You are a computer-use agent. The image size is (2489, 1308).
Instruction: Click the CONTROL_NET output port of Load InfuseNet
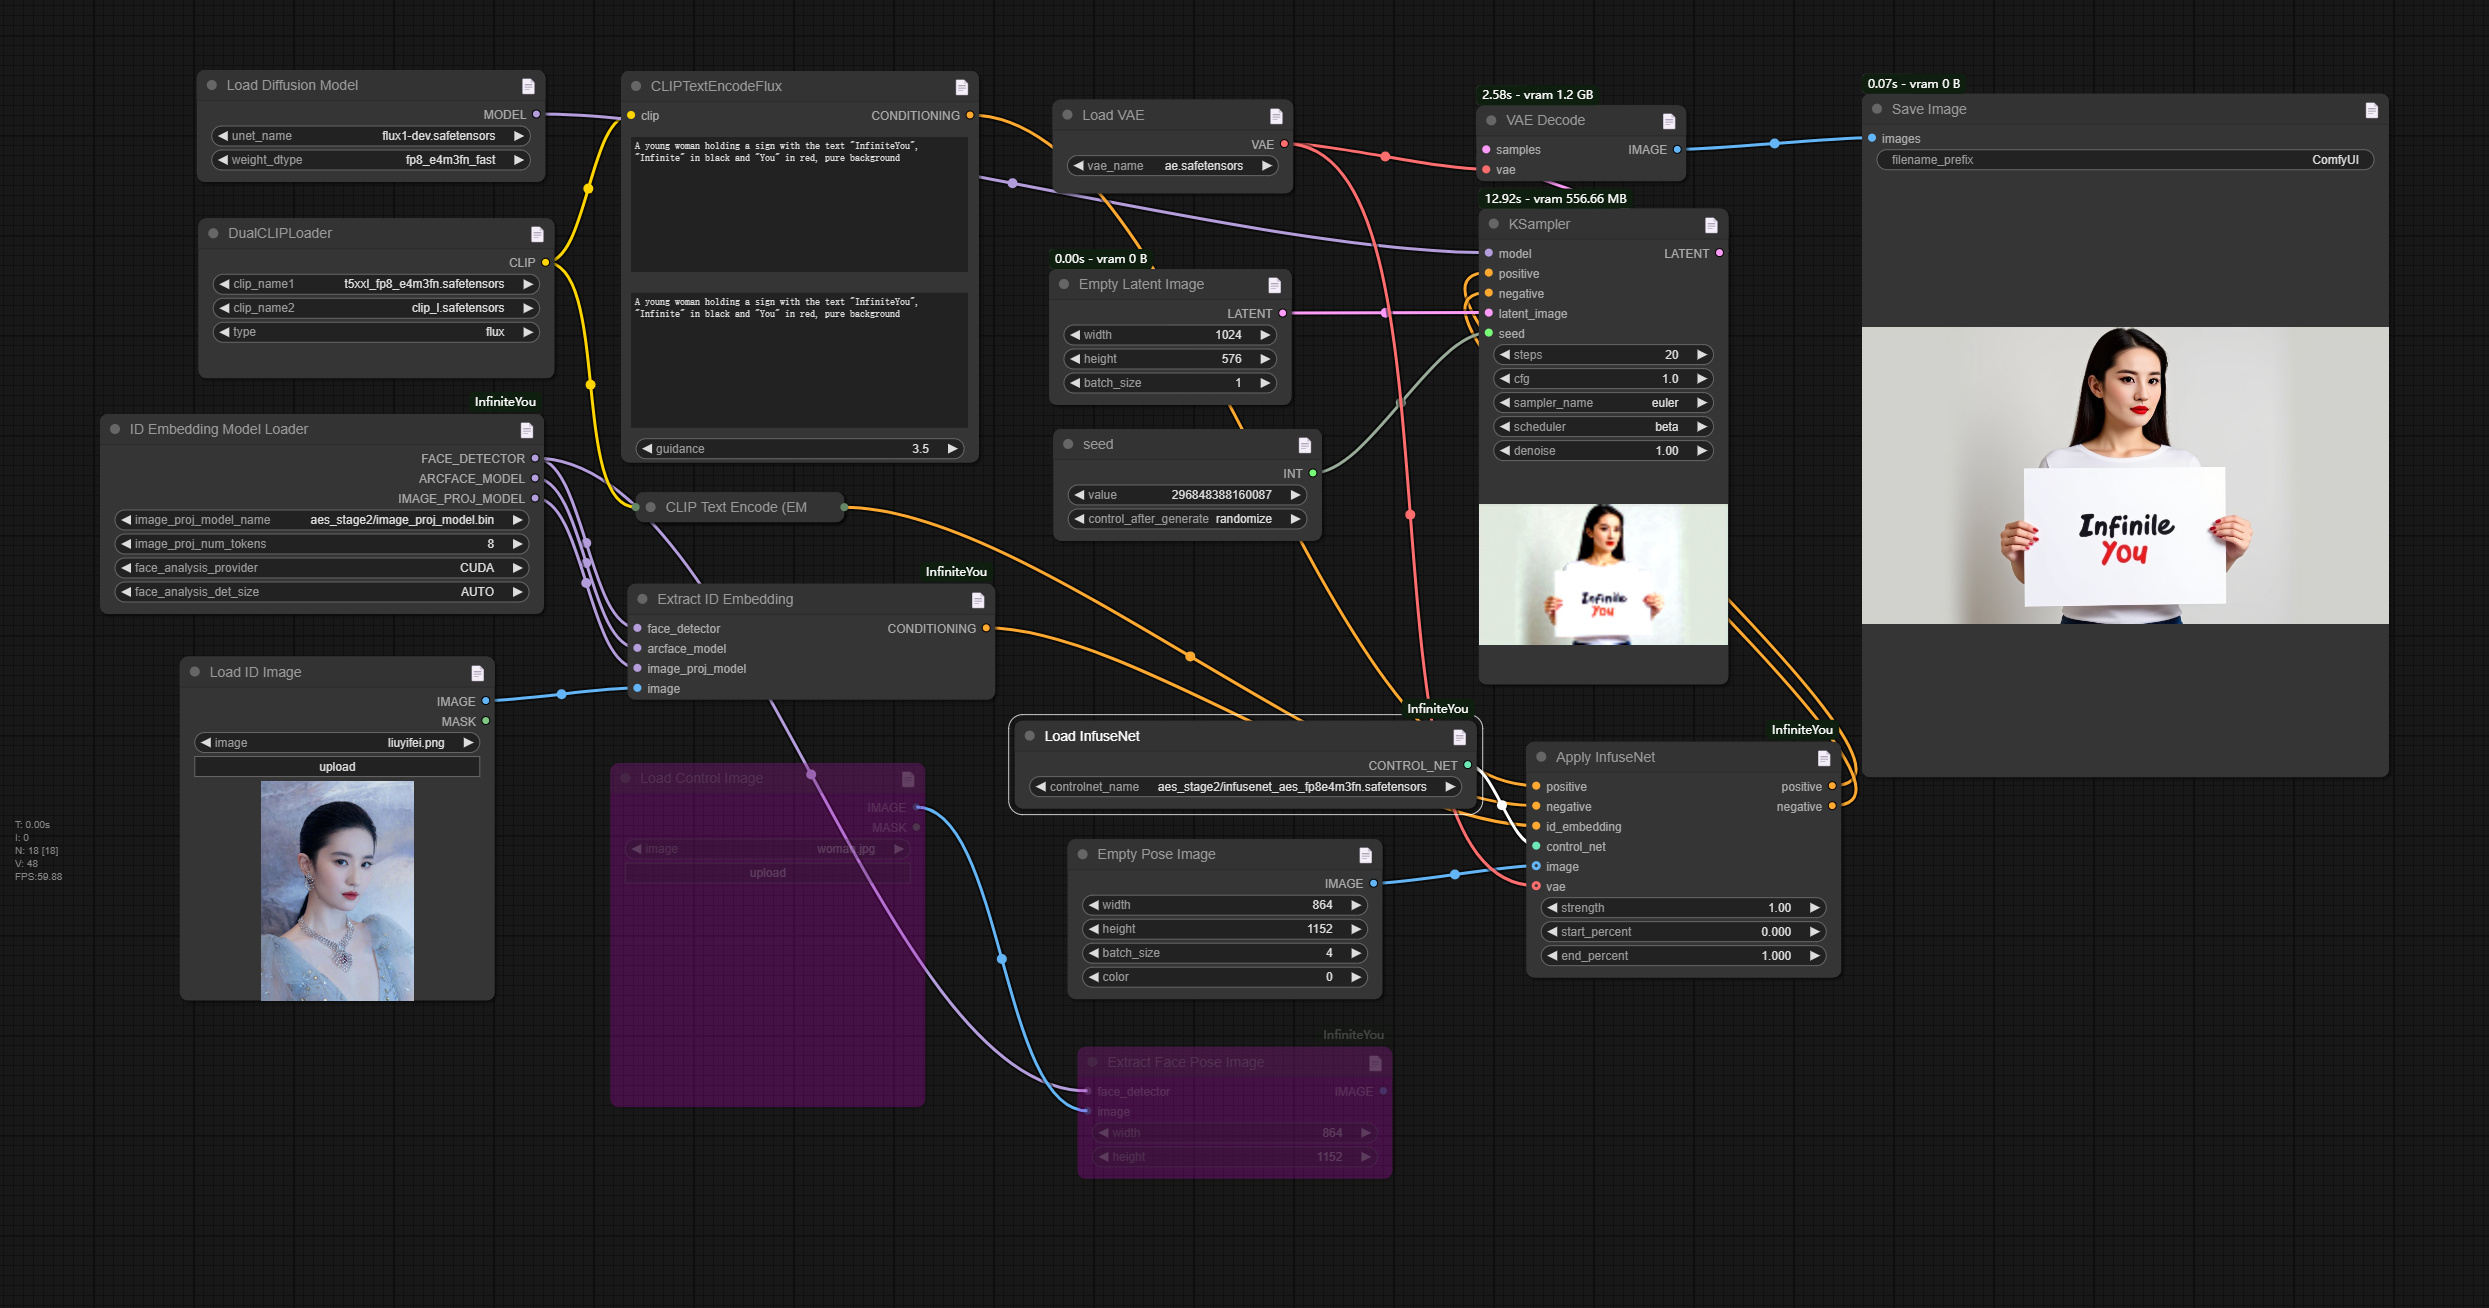coord(1467,765)
